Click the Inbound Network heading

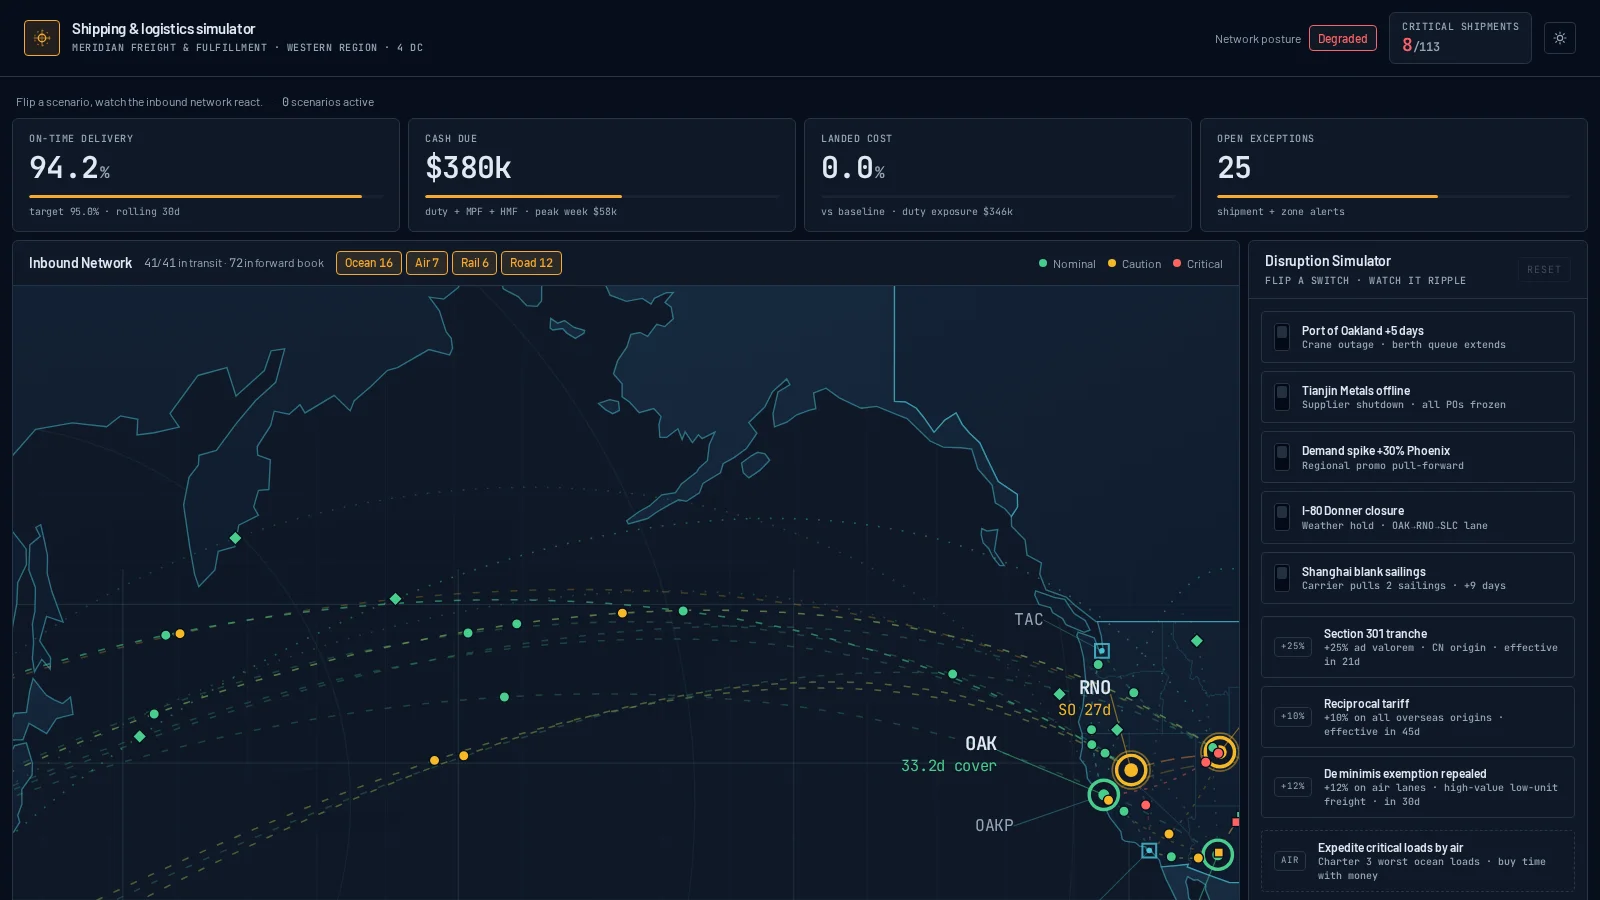80,263
